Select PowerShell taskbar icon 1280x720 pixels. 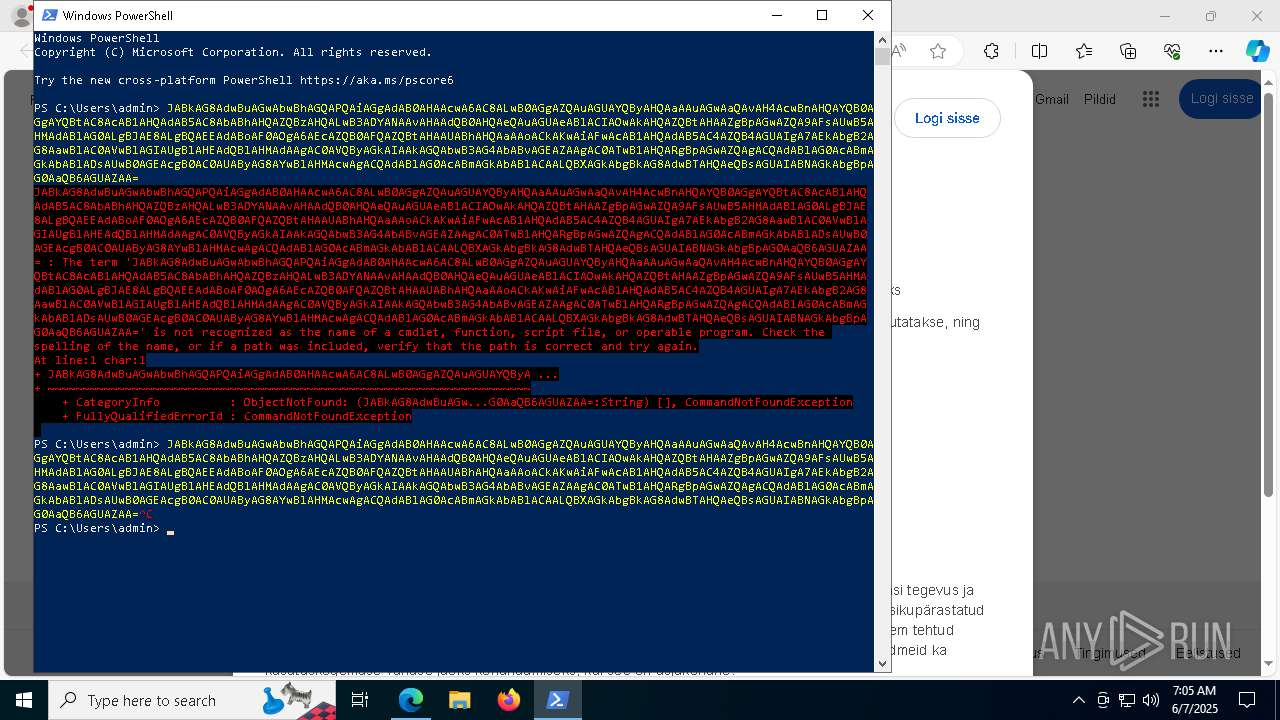click(x=557, y=700)
